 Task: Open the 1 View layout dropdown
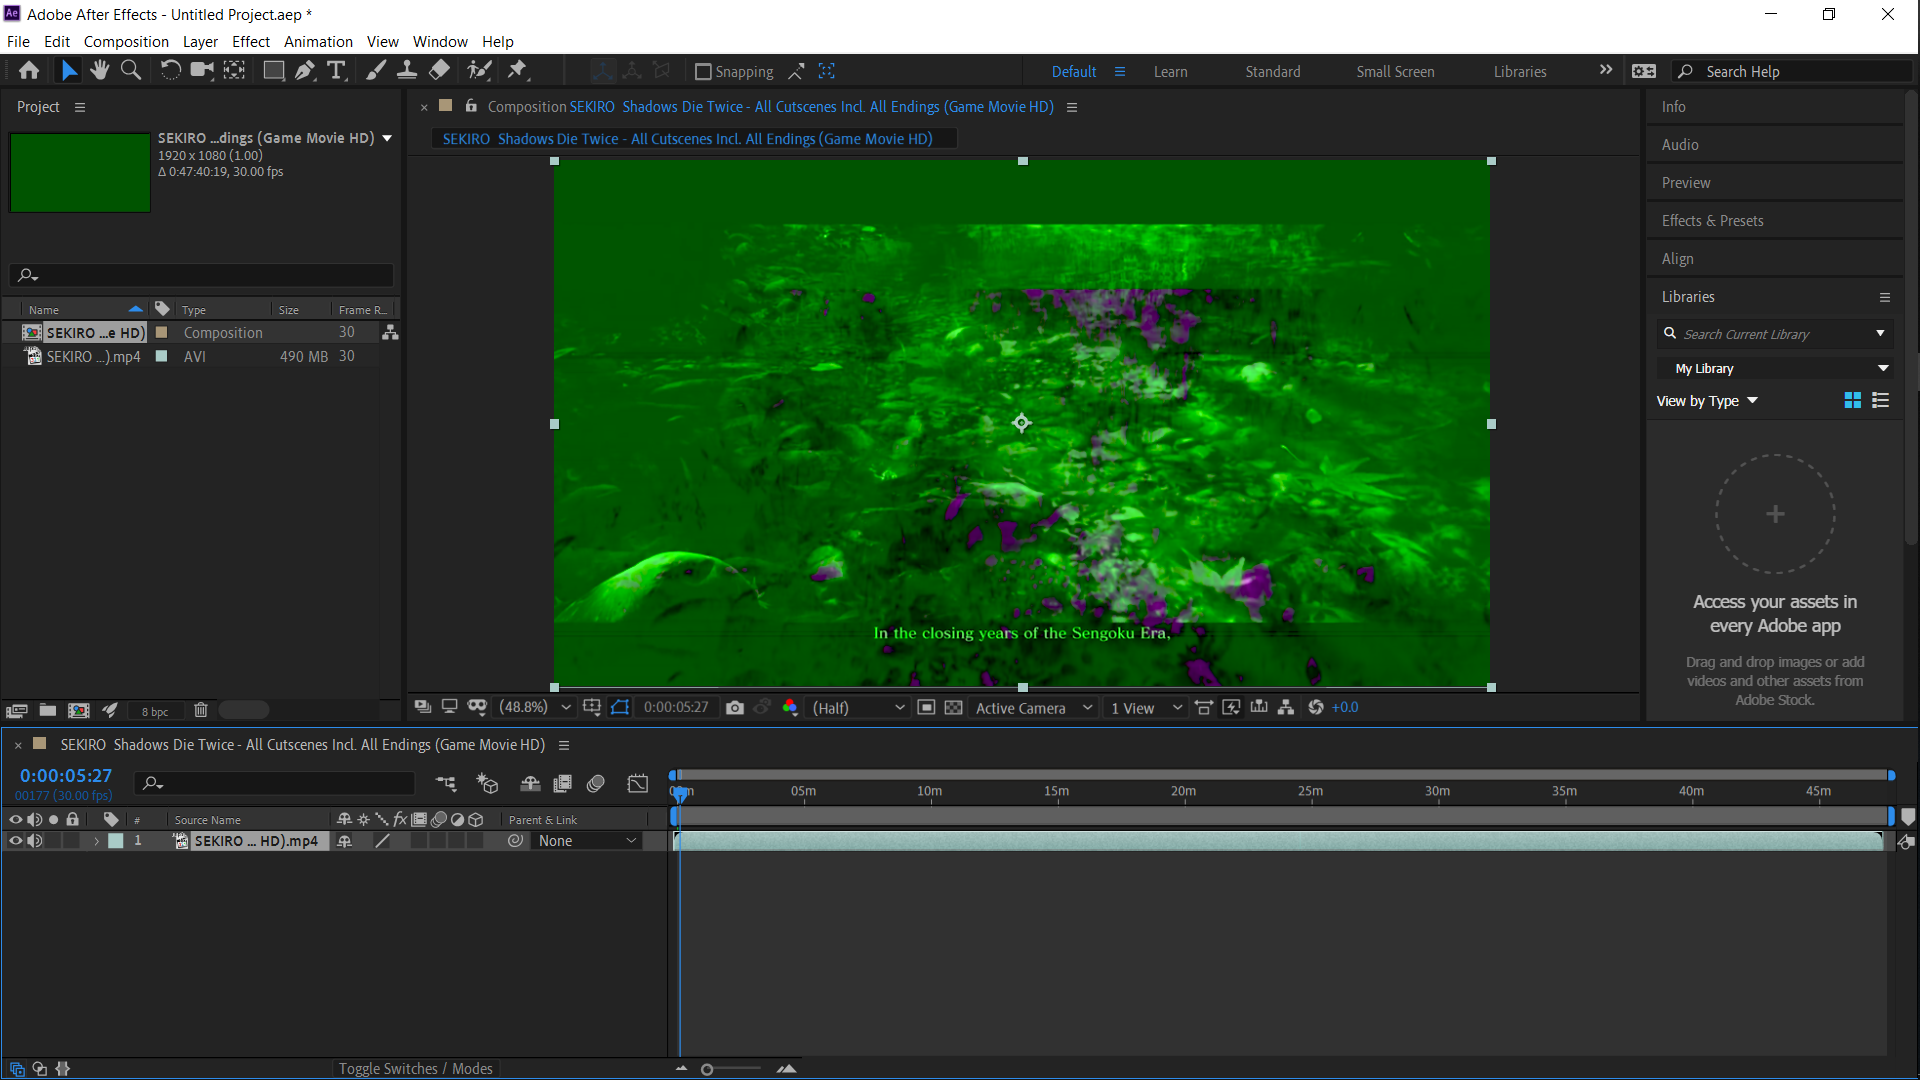(x=1146, y=708)
